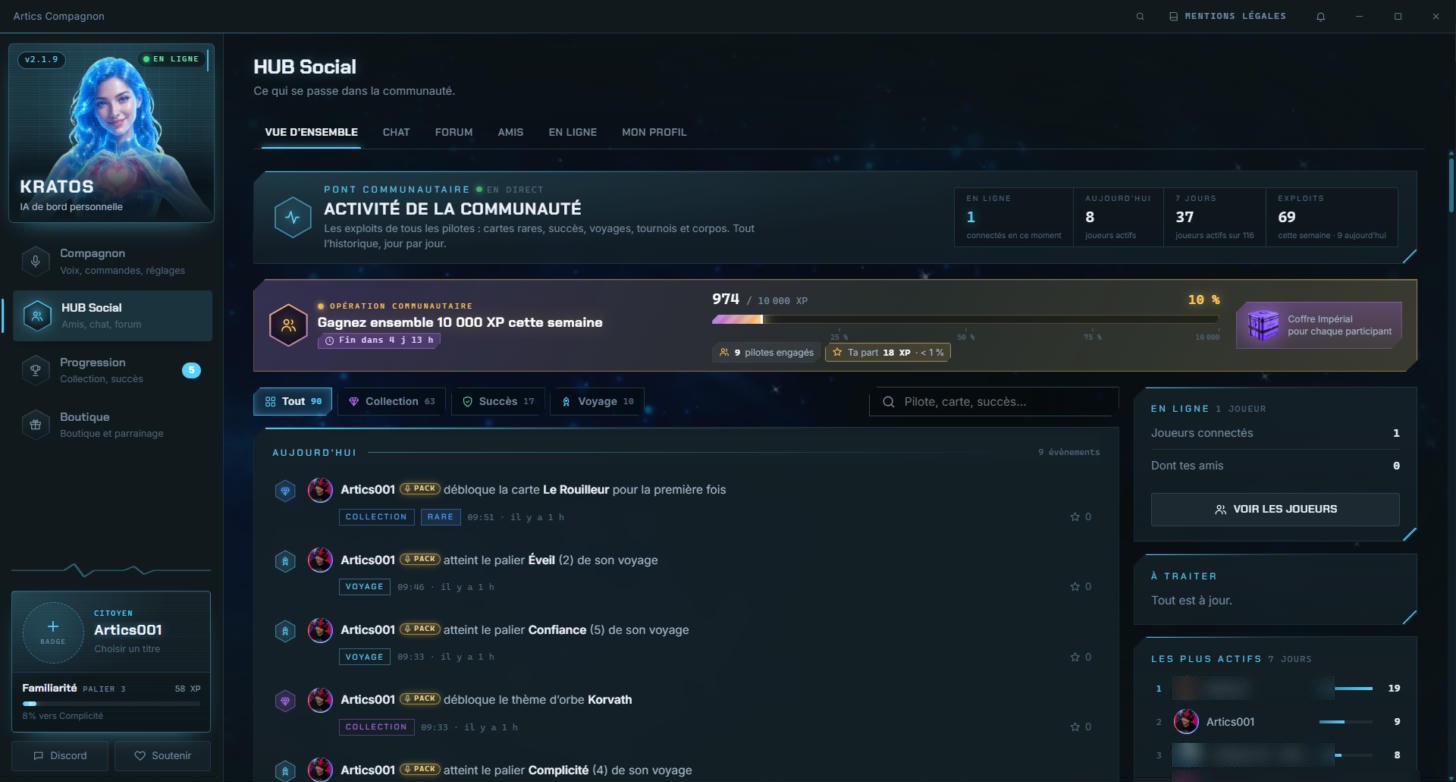This screenshot has width=1456, height=782.
Task: Add a badge with the plus circle
Action: coord(53,632)
